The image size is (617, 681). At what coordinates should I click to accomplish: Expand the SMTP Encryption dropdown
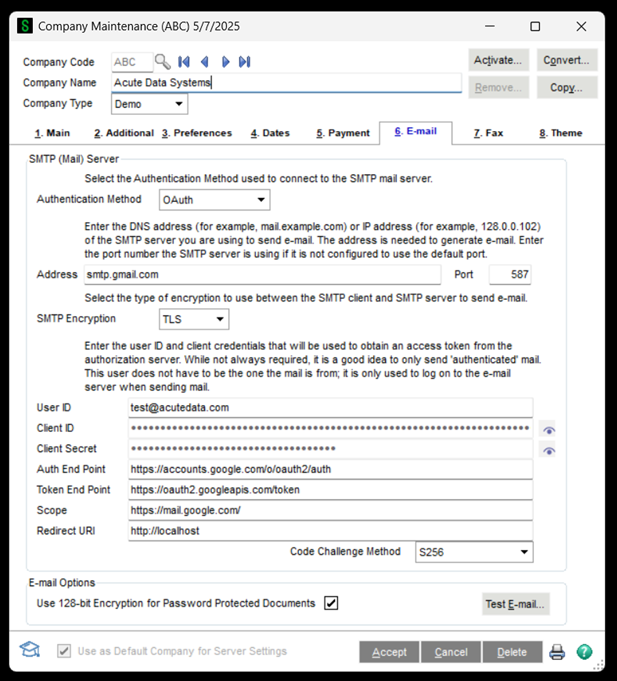pos(194,320)
